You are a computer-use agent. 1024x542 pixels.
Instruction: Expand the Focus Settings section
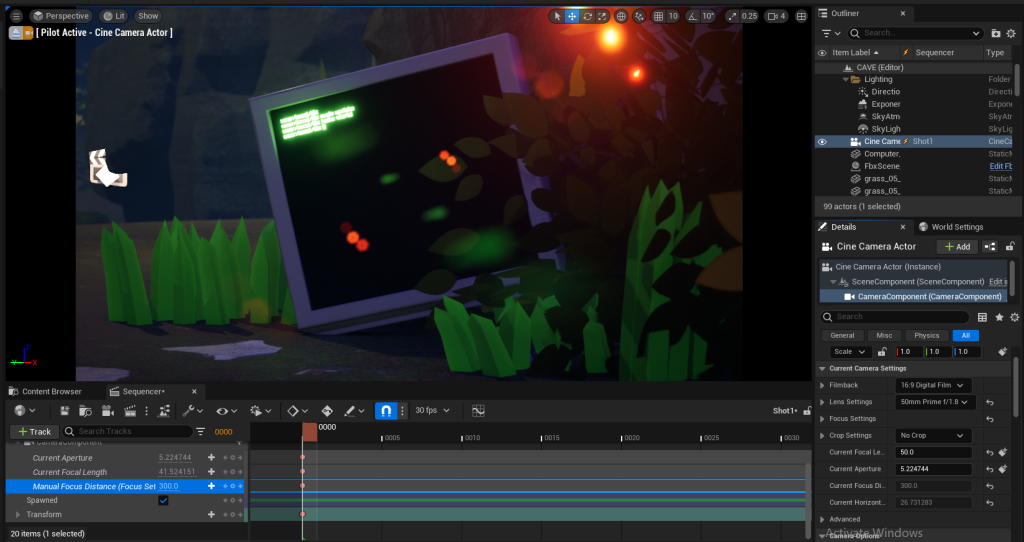(x=823, y=419)
